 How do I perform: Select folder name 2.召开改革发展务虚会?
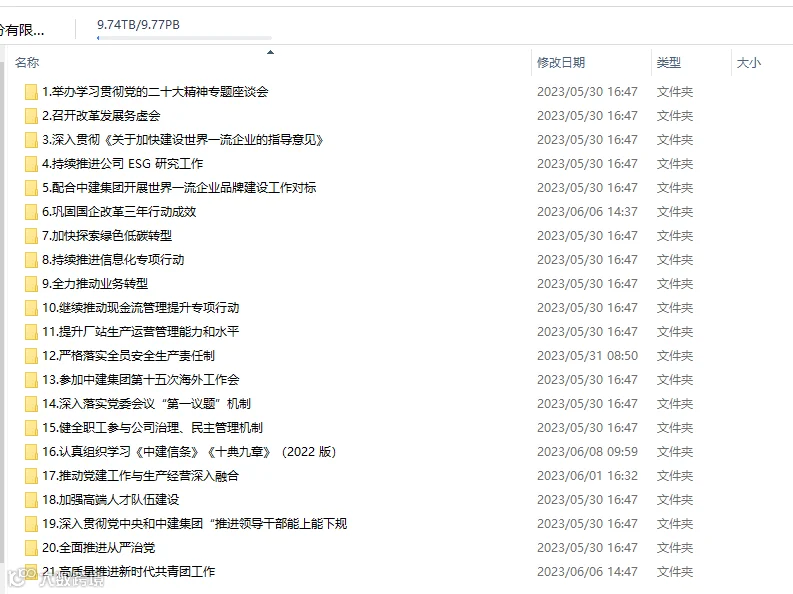pyautogui.click(x=101, y=116)
